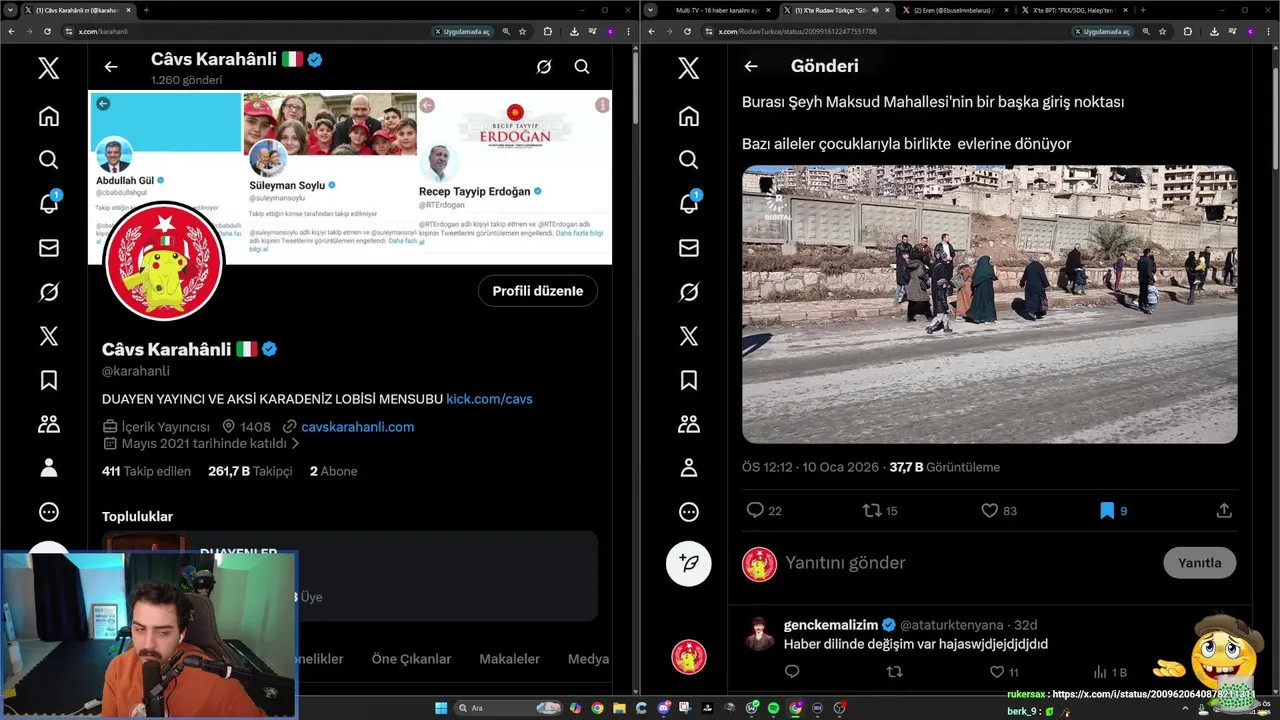Click 261,7 B Takipçi followers count

click(x=250, y=471)
